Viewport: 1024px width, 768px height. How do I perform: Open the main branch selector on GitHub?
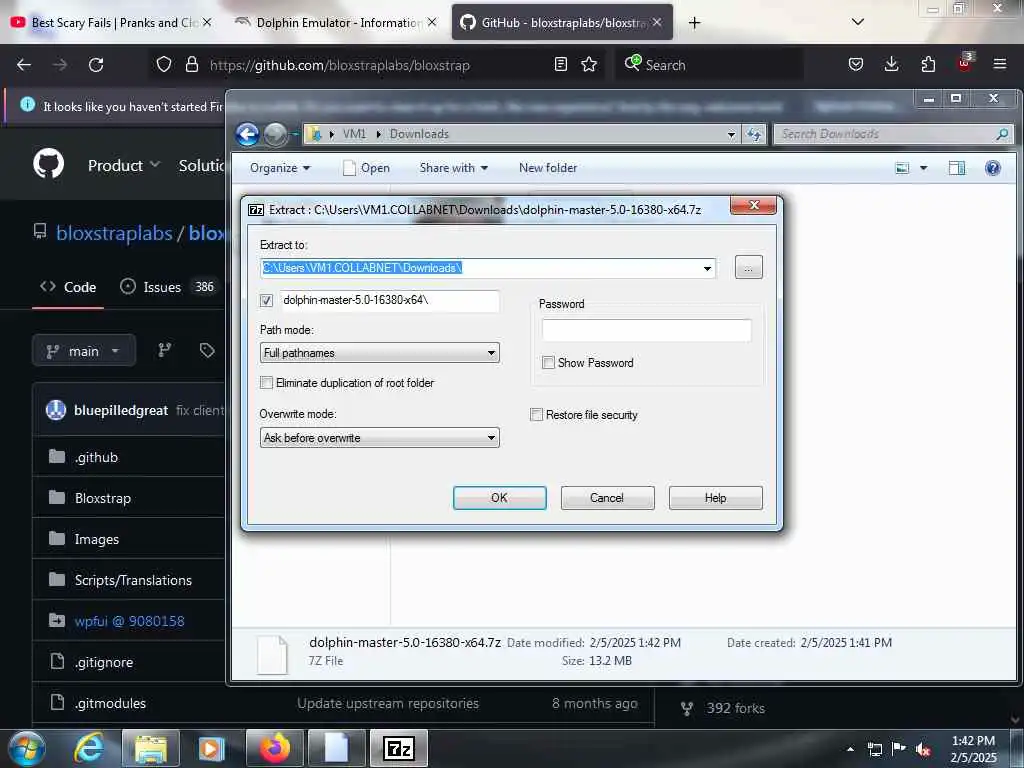coord(84,351)
